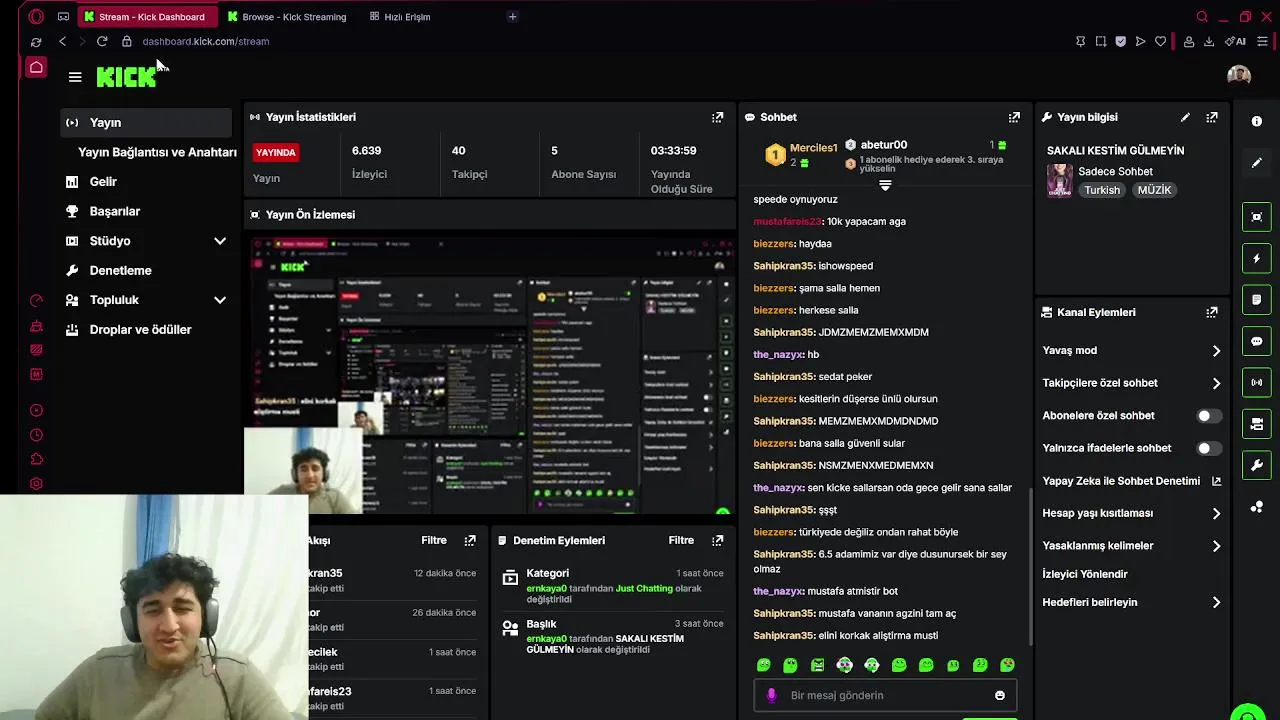Image resolution: width=1280 pixels, height=720 pixels.
Task: Open Yapay Zeka ile Sohbet Denetimi link
Action: [1132, 481]
